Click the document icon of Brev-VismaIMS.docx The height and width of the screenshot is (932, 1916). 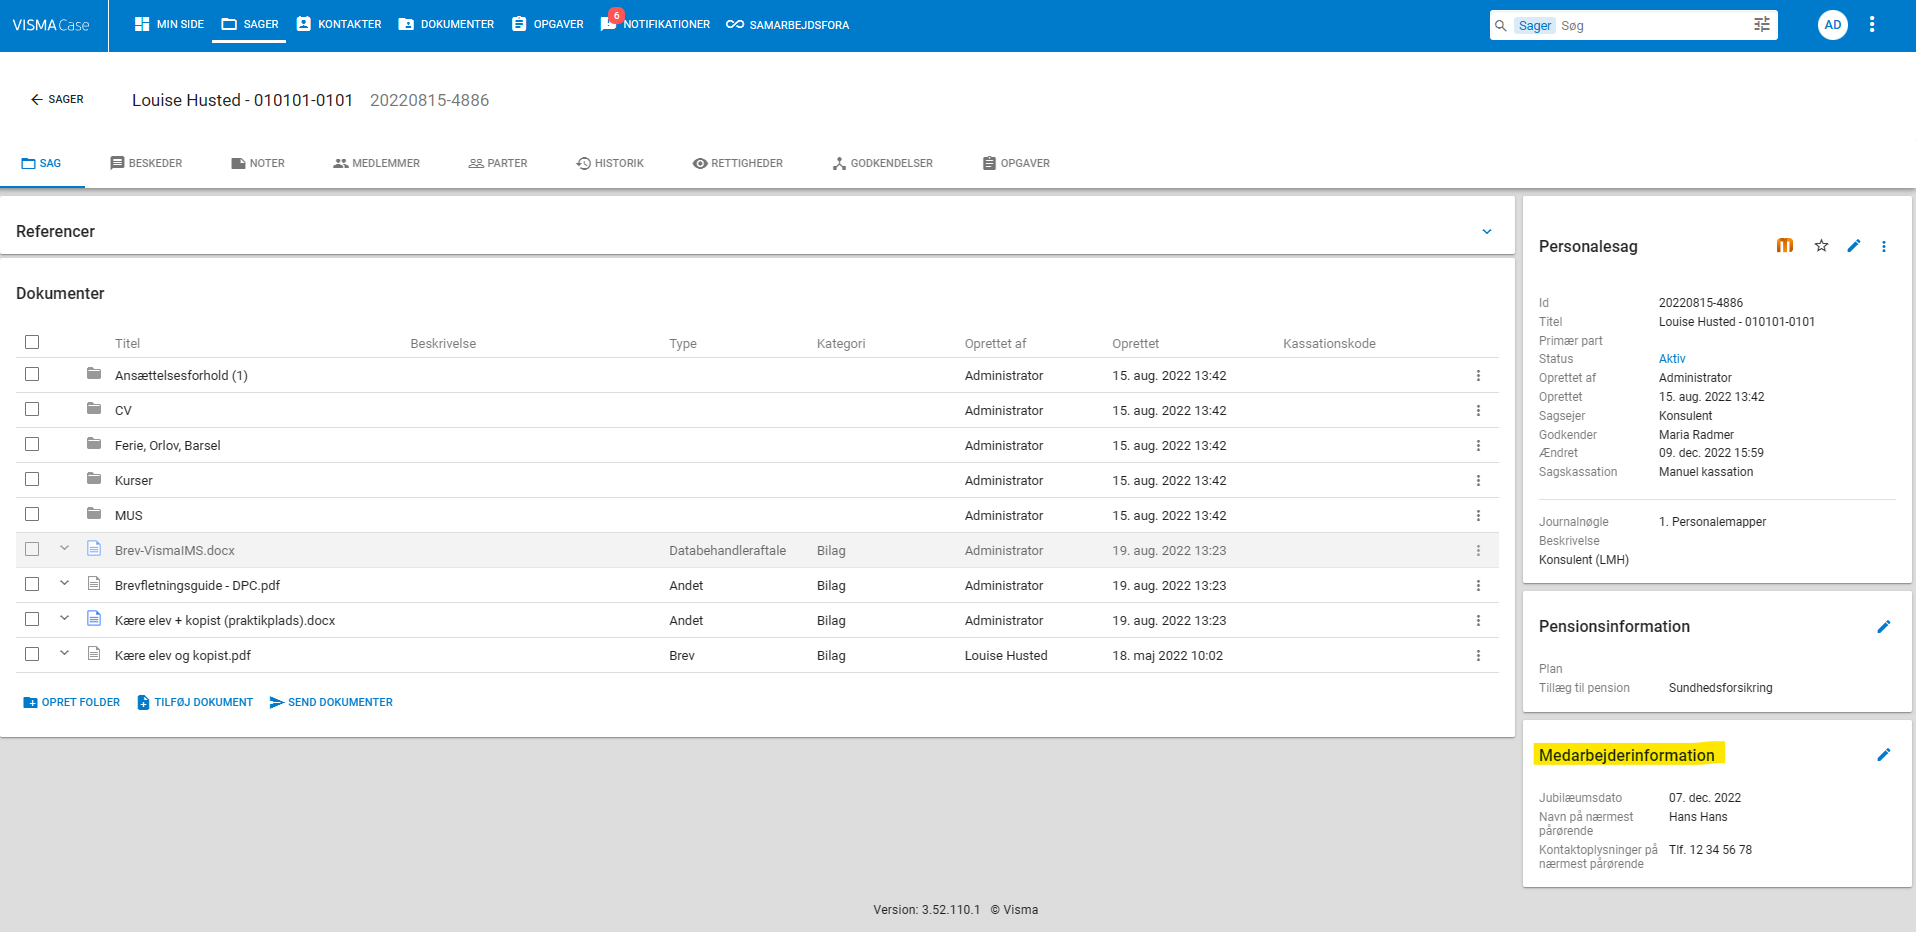[x=94, y=548]
